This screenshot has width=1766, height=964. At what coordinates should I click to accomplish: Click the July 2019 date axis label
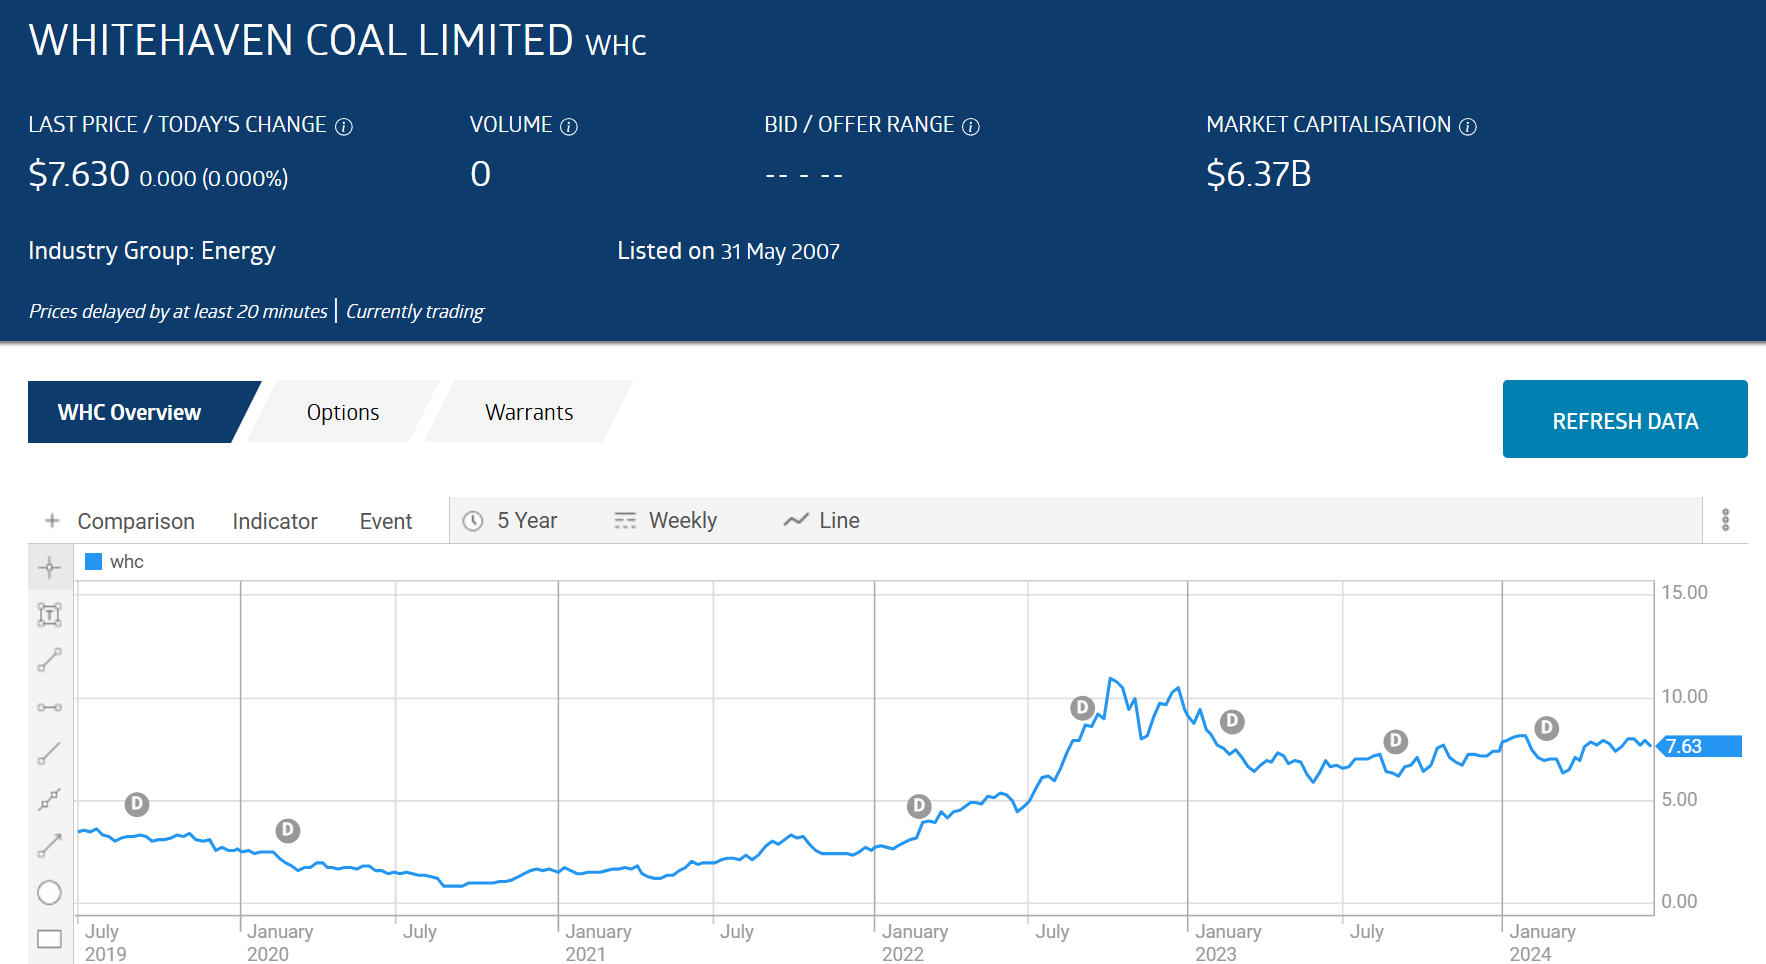tap(105, 942)
